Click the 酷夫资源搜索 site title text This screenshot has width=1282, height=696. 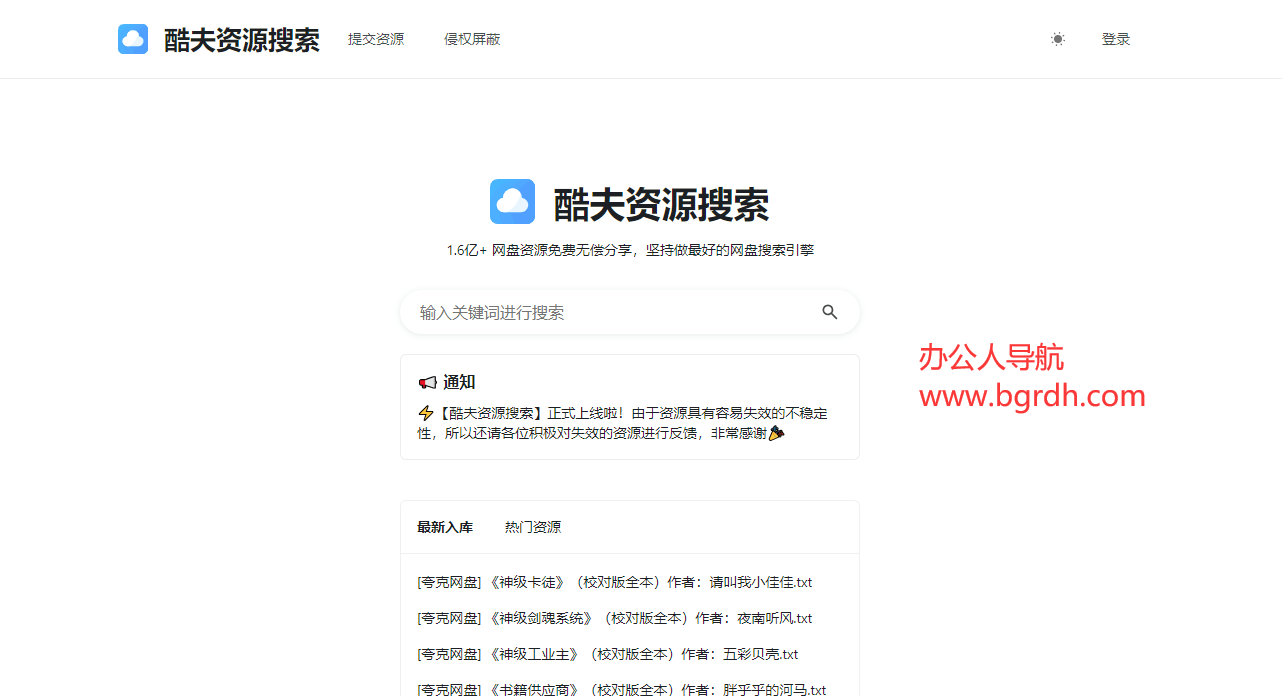click(x=240, y=39)
